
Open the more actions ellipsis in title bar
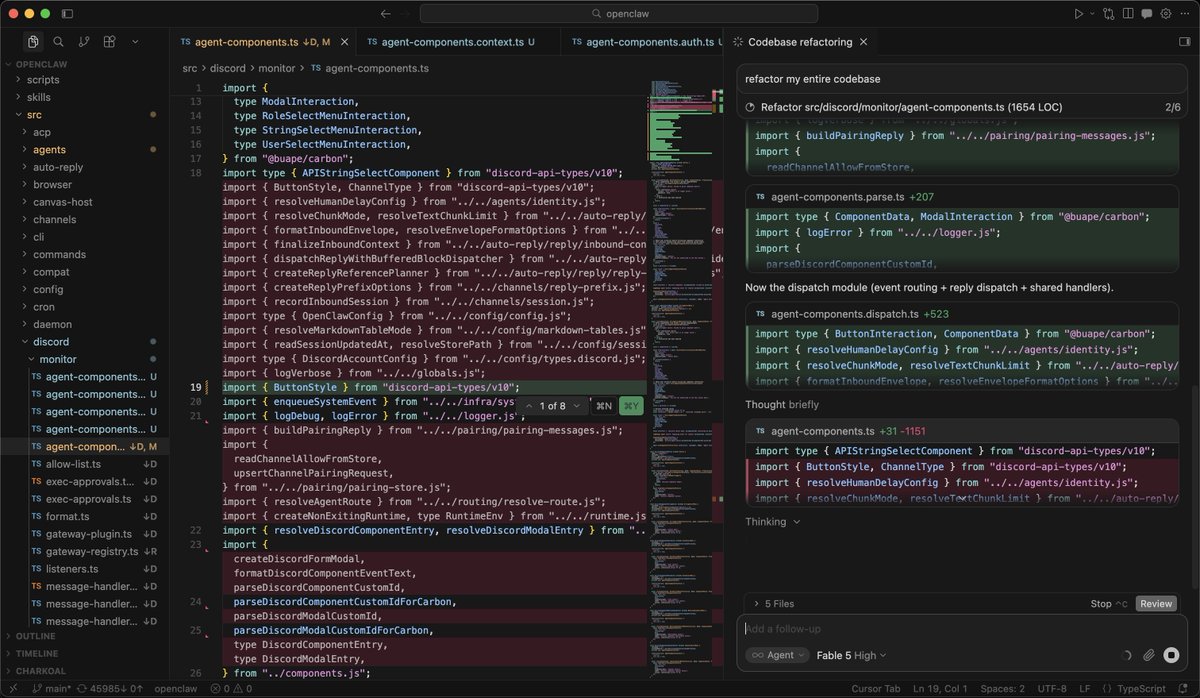click(1184, 14)
